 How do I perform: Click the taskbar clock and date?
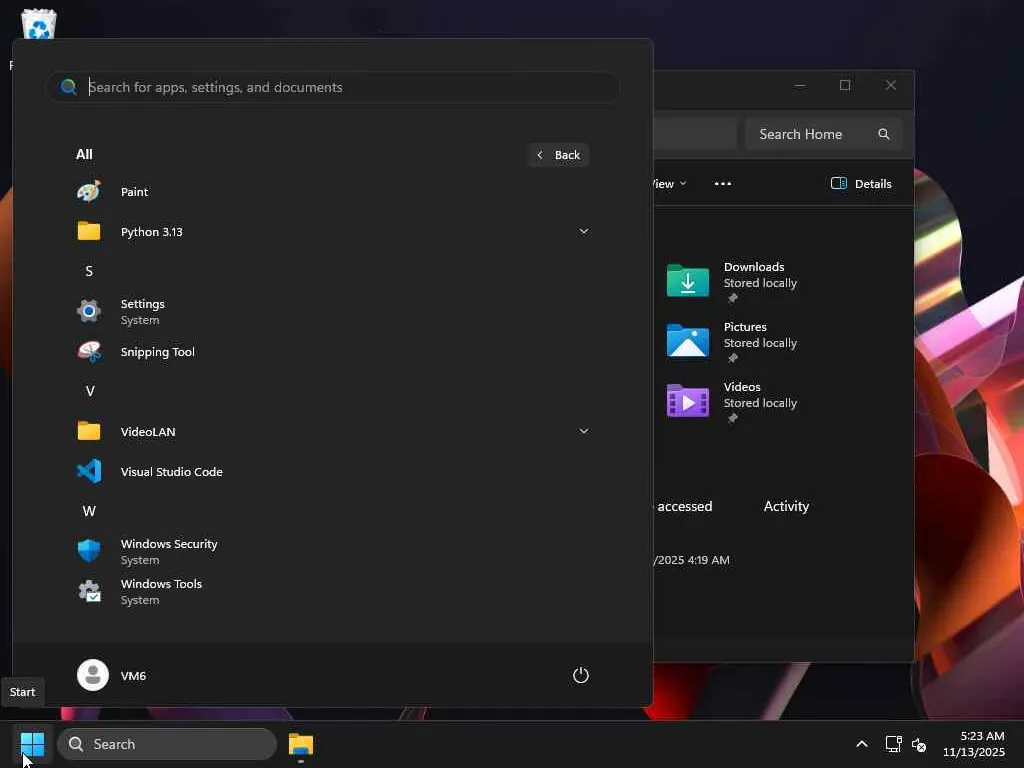pos(974,744)
